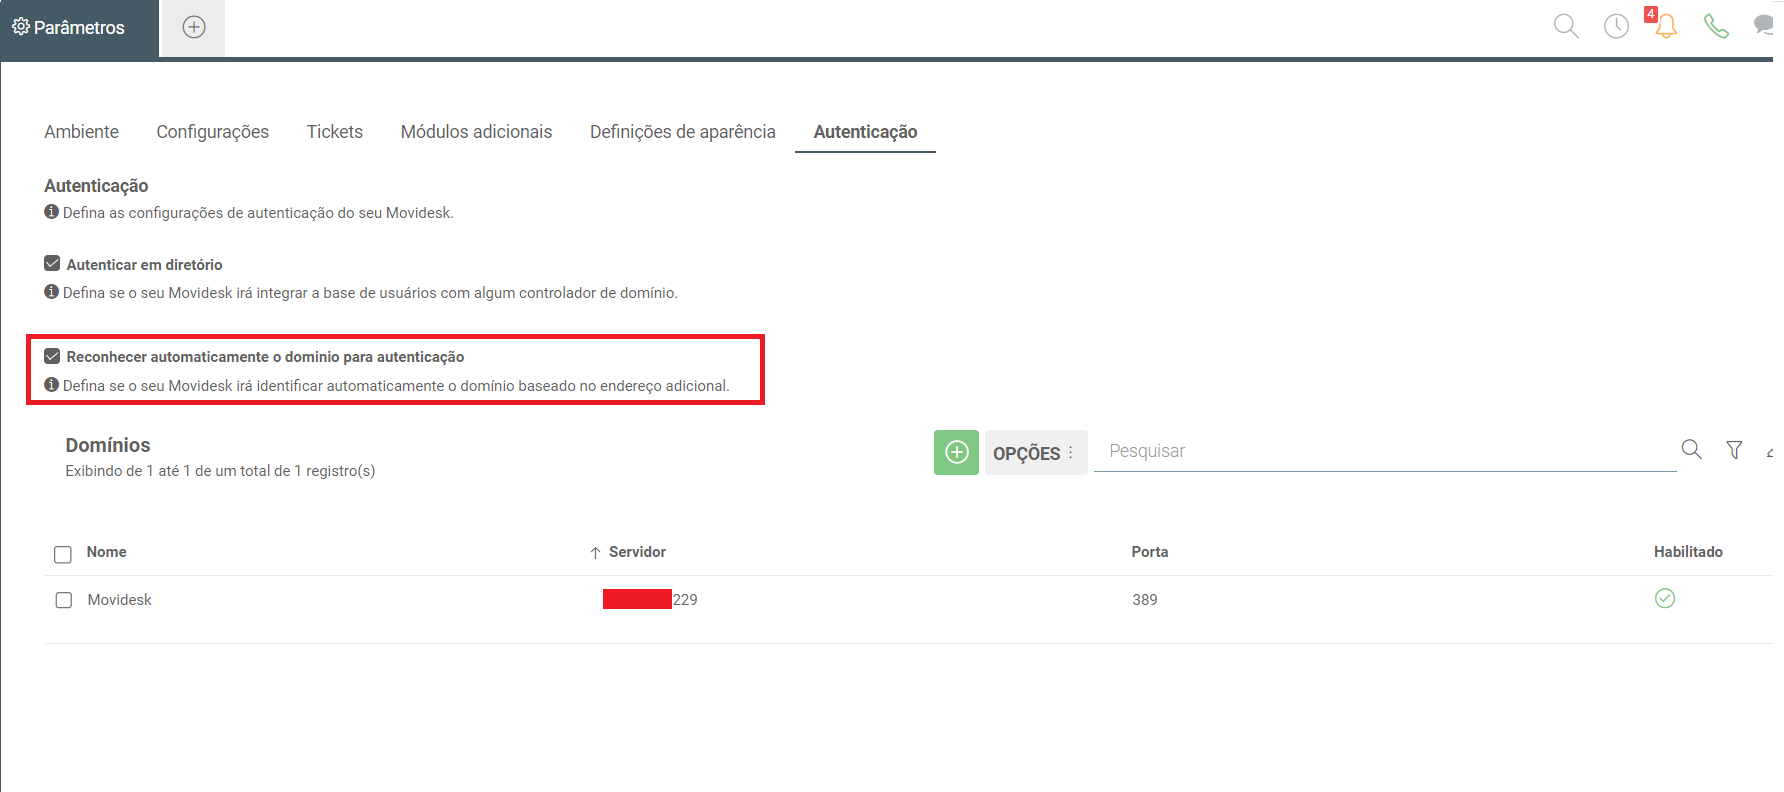Check the select-all checkbox beside Nome
This screenshot has height=792, width=1784.
63,554
